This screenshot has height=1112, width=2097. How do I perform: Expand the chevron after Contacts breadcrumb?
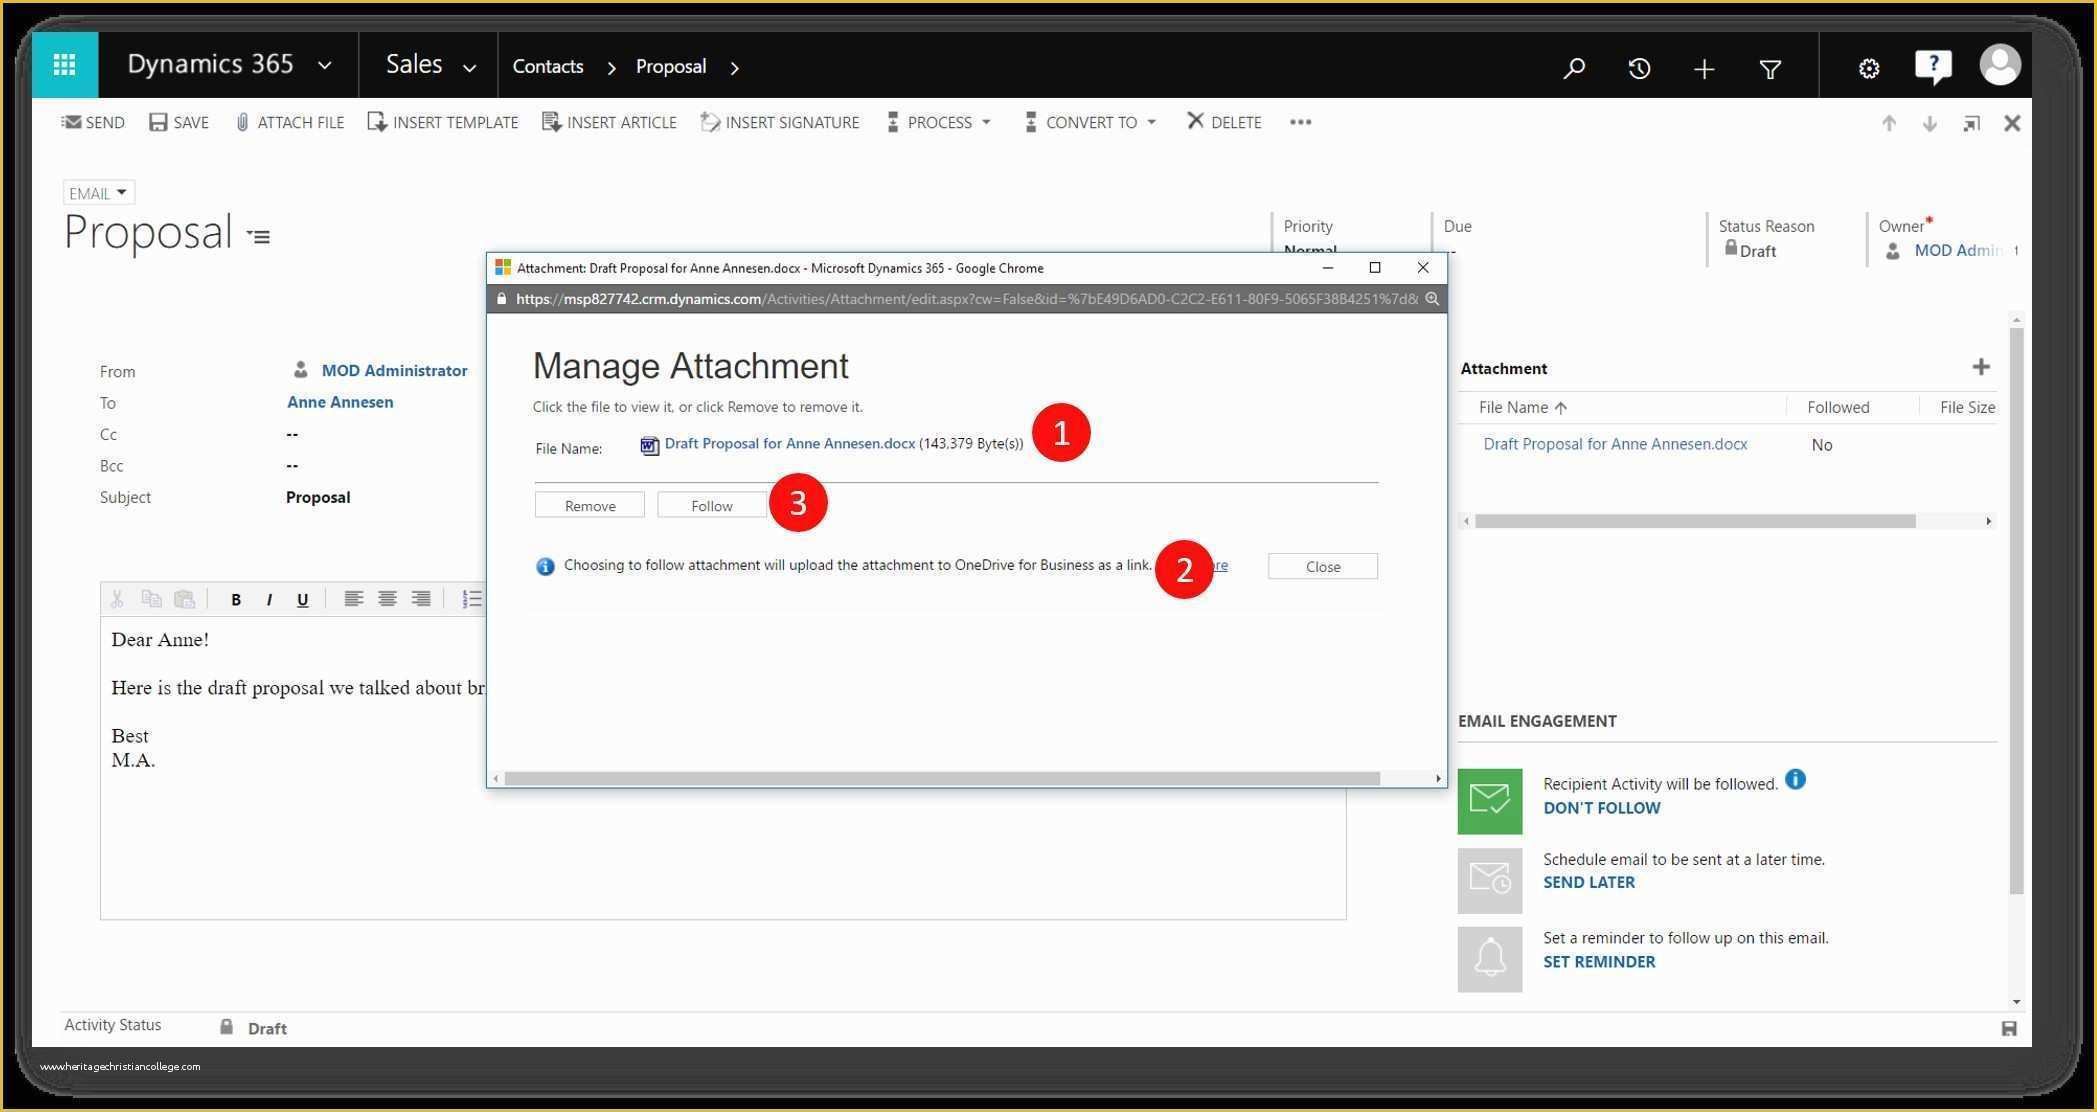pos(611,67)
